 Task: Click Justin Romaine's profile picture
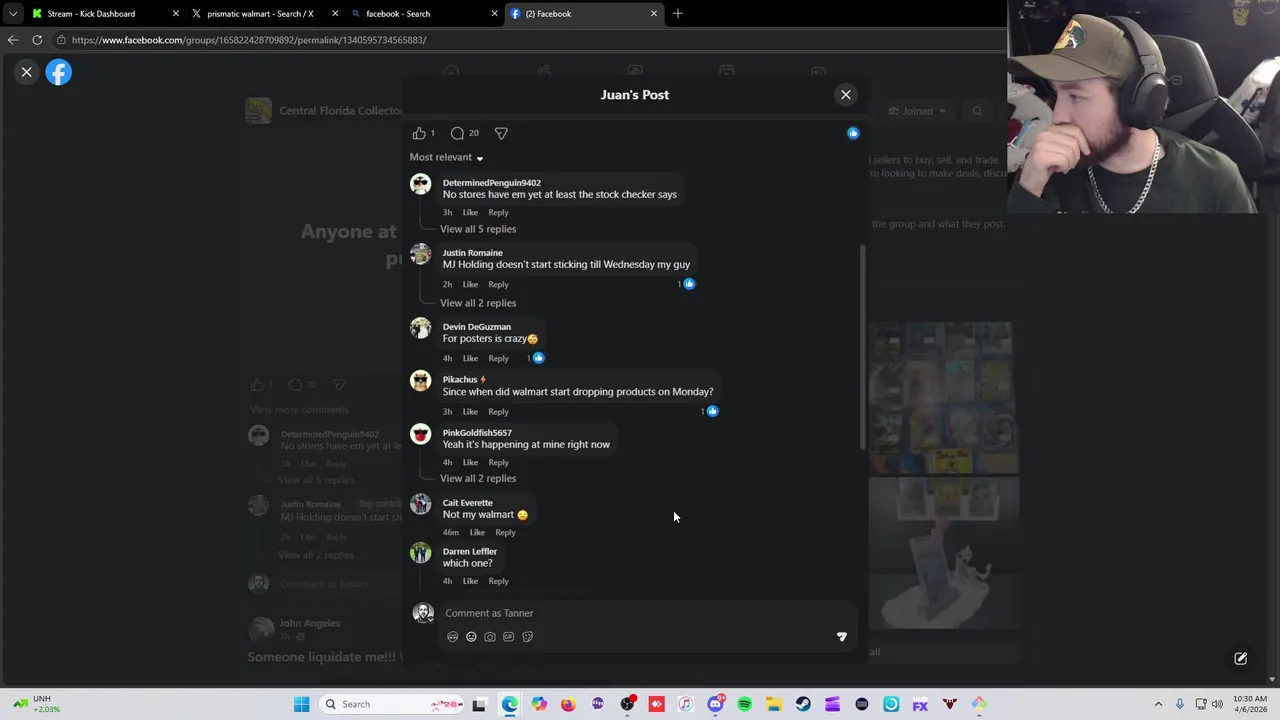point(421,255)
